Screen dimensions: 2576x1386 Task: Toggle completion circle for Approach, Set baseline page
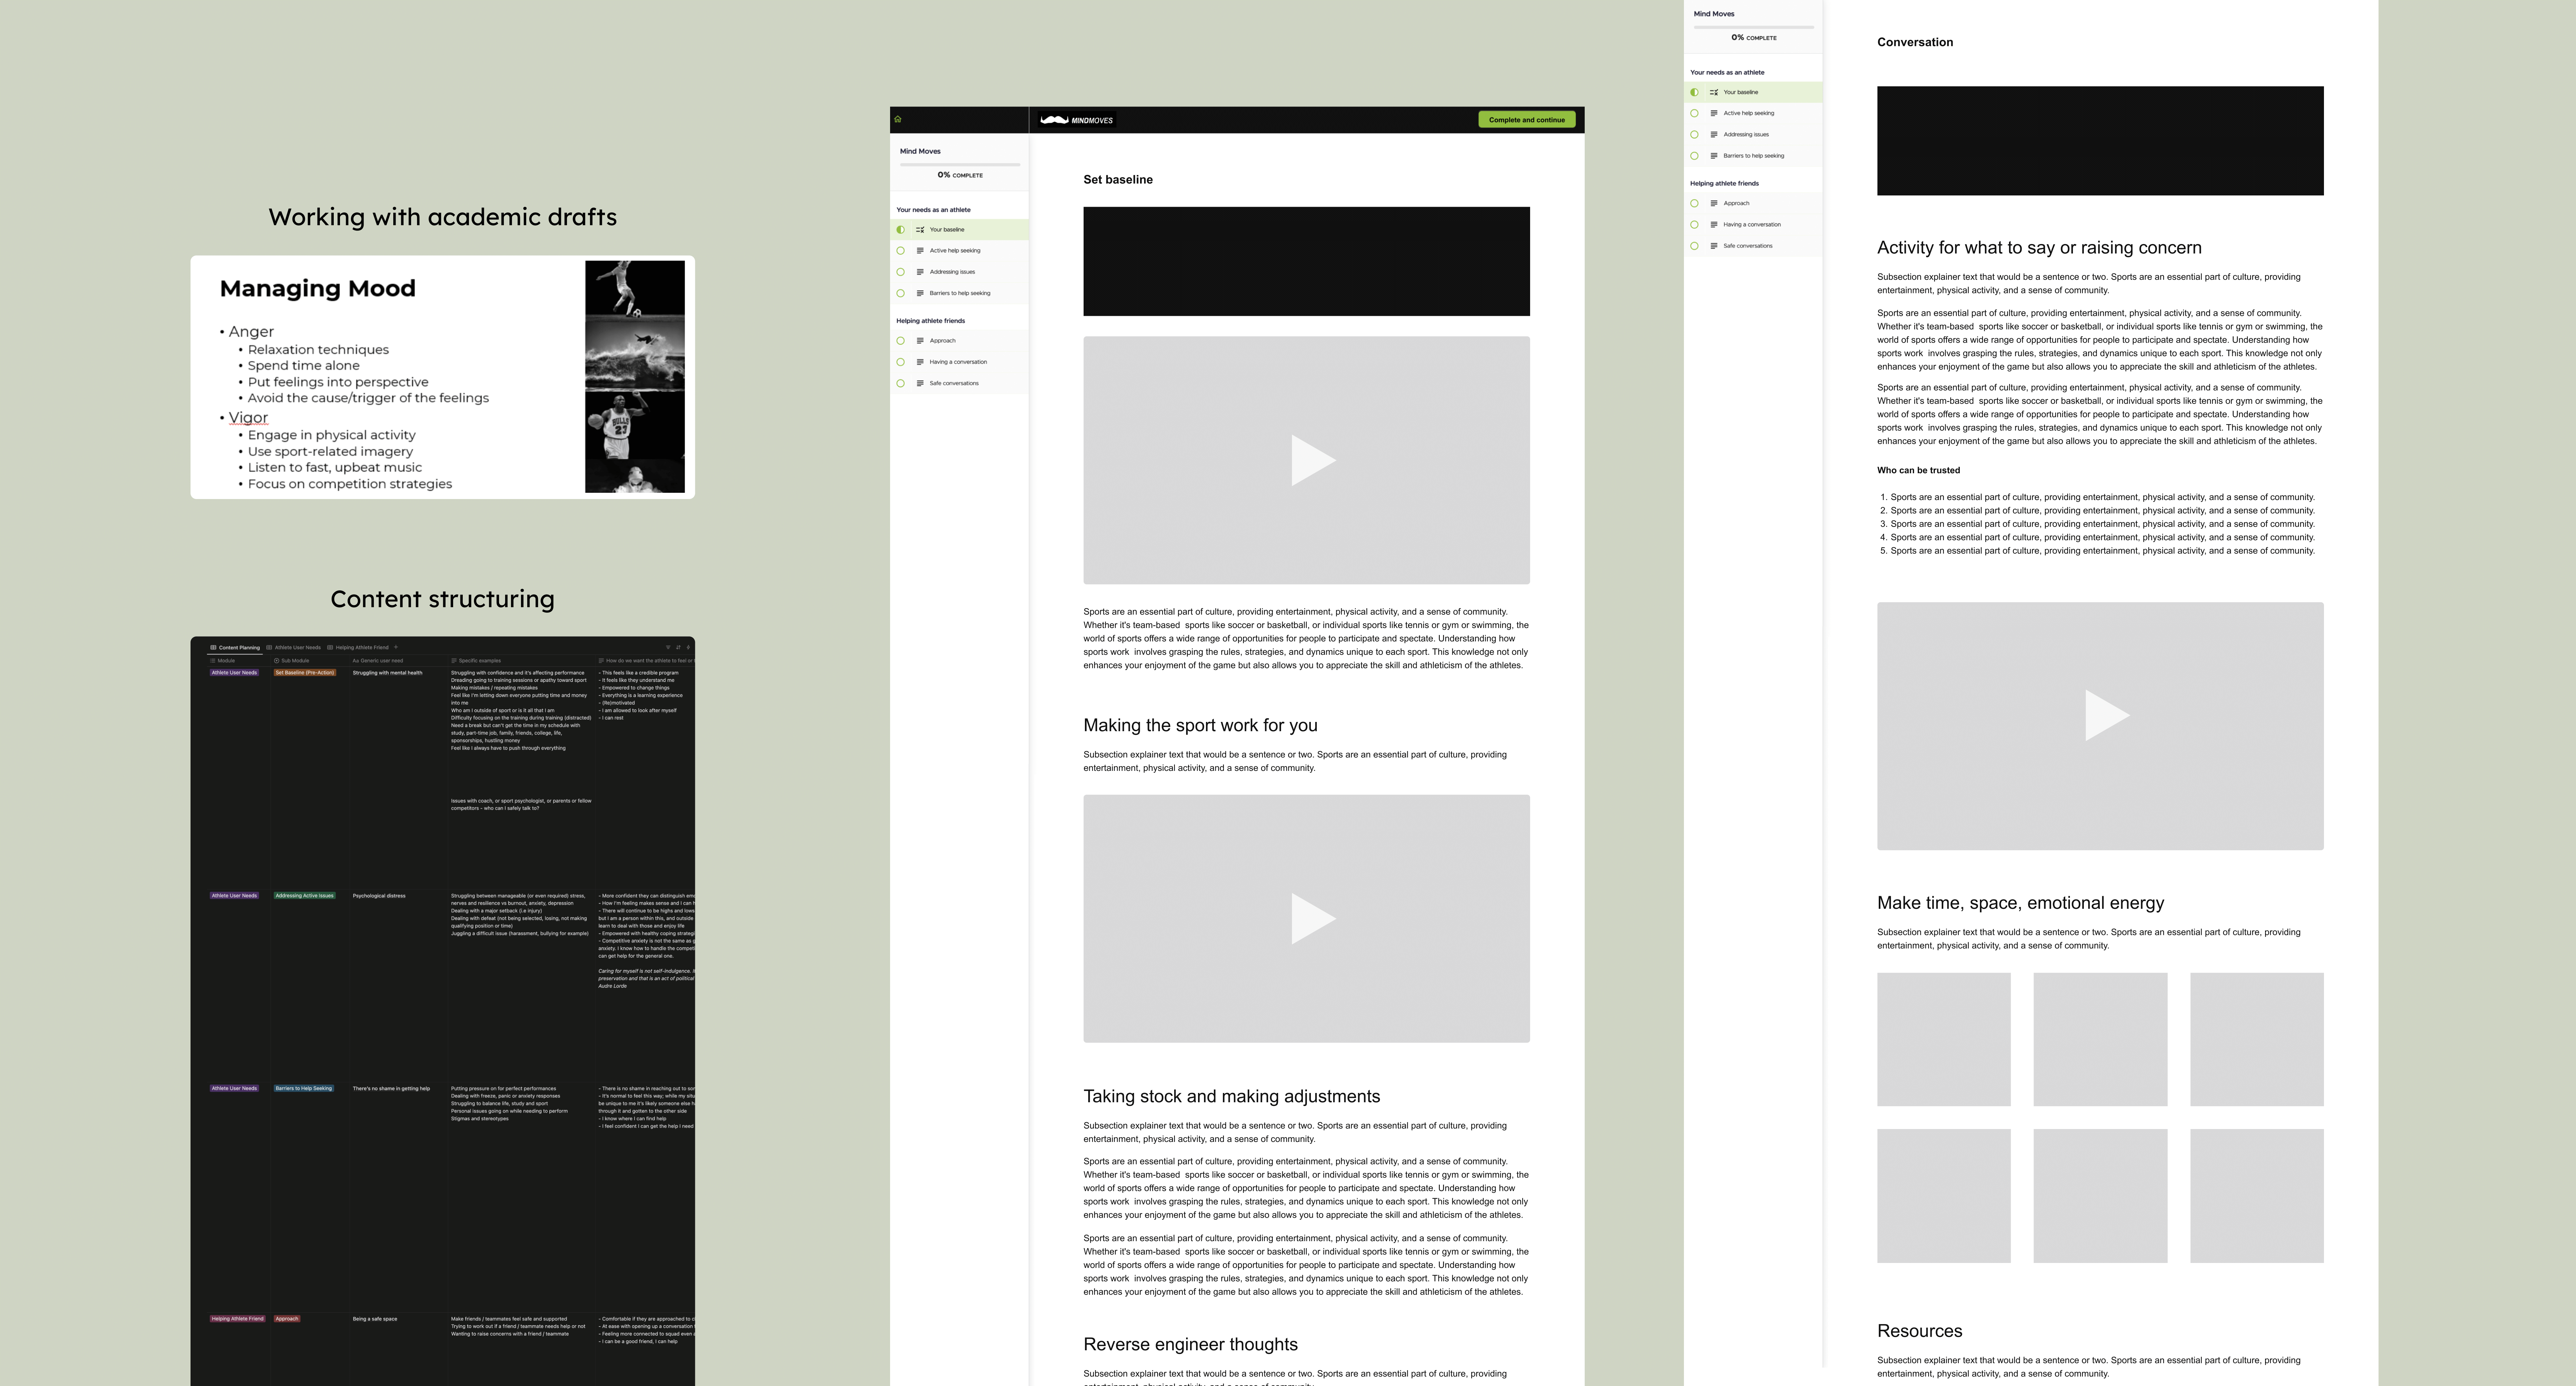(x=901, y=341)
